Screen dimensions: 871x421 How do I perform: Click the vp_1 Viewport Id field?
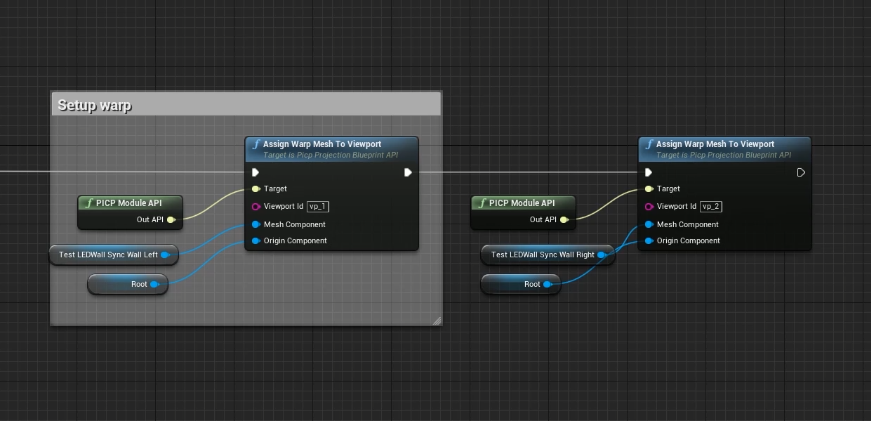click(318, 207)
